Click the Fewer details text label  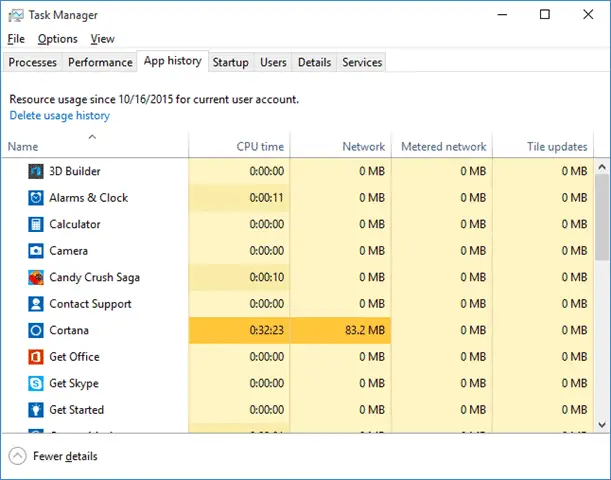65,456
